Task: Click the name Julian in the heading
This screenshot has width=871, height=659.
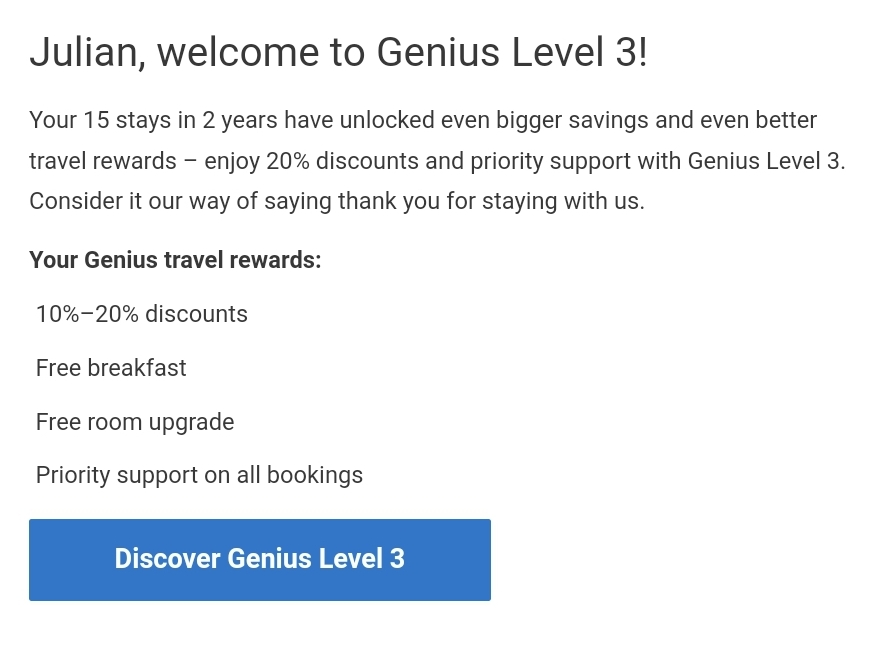Action: click(x=76, y=53)
